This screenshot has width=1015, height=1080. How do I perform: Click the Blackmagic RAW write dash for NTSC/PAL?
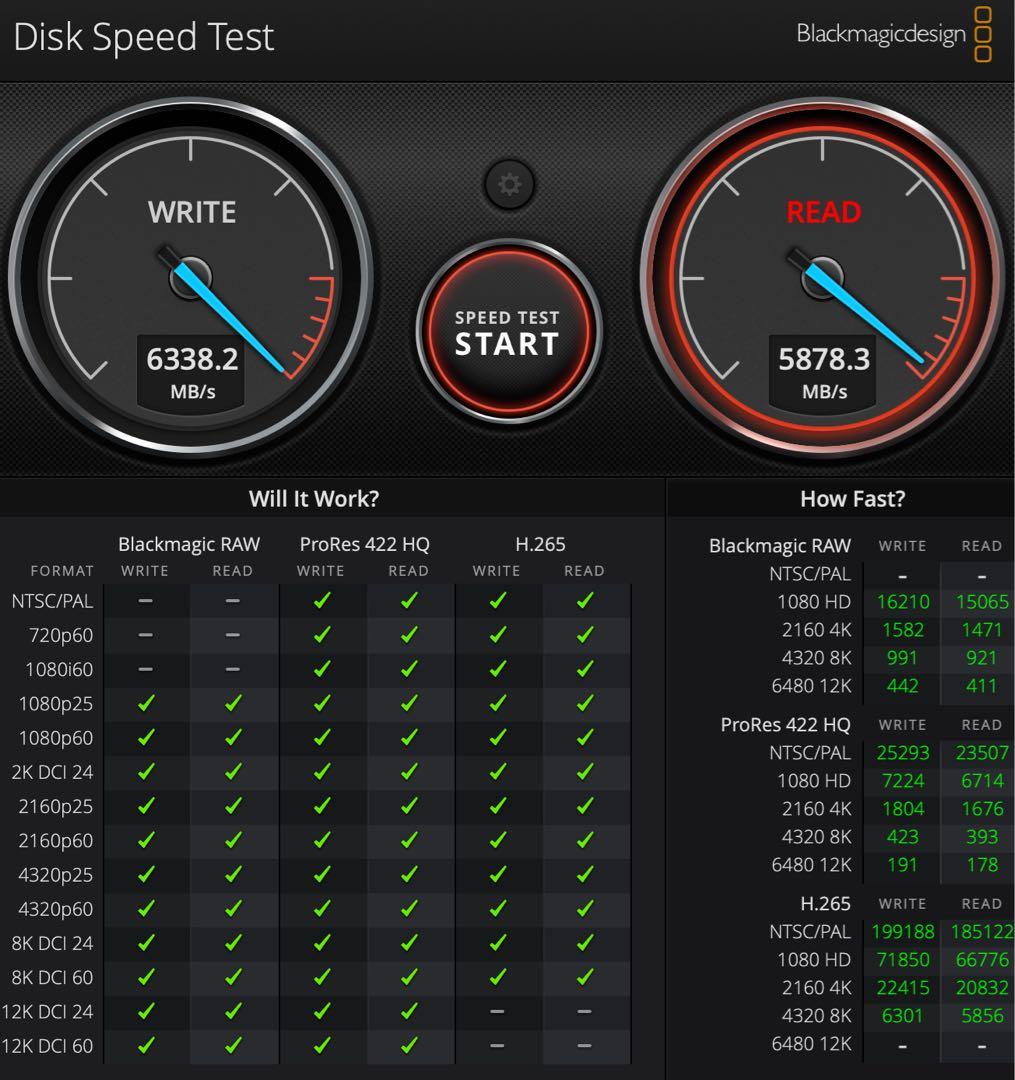[x=146, y=601]
